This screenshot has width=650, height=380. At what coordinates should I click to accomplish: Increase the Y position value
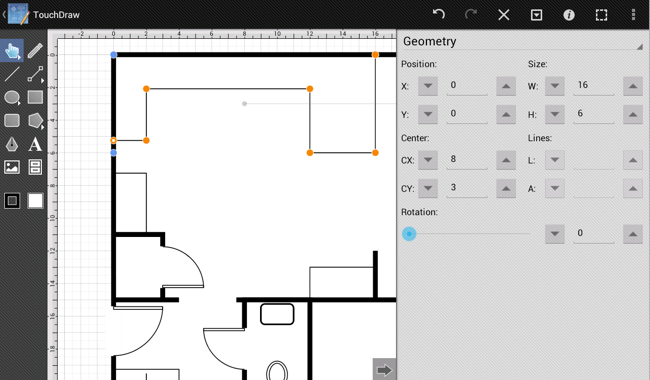(506, 114)
